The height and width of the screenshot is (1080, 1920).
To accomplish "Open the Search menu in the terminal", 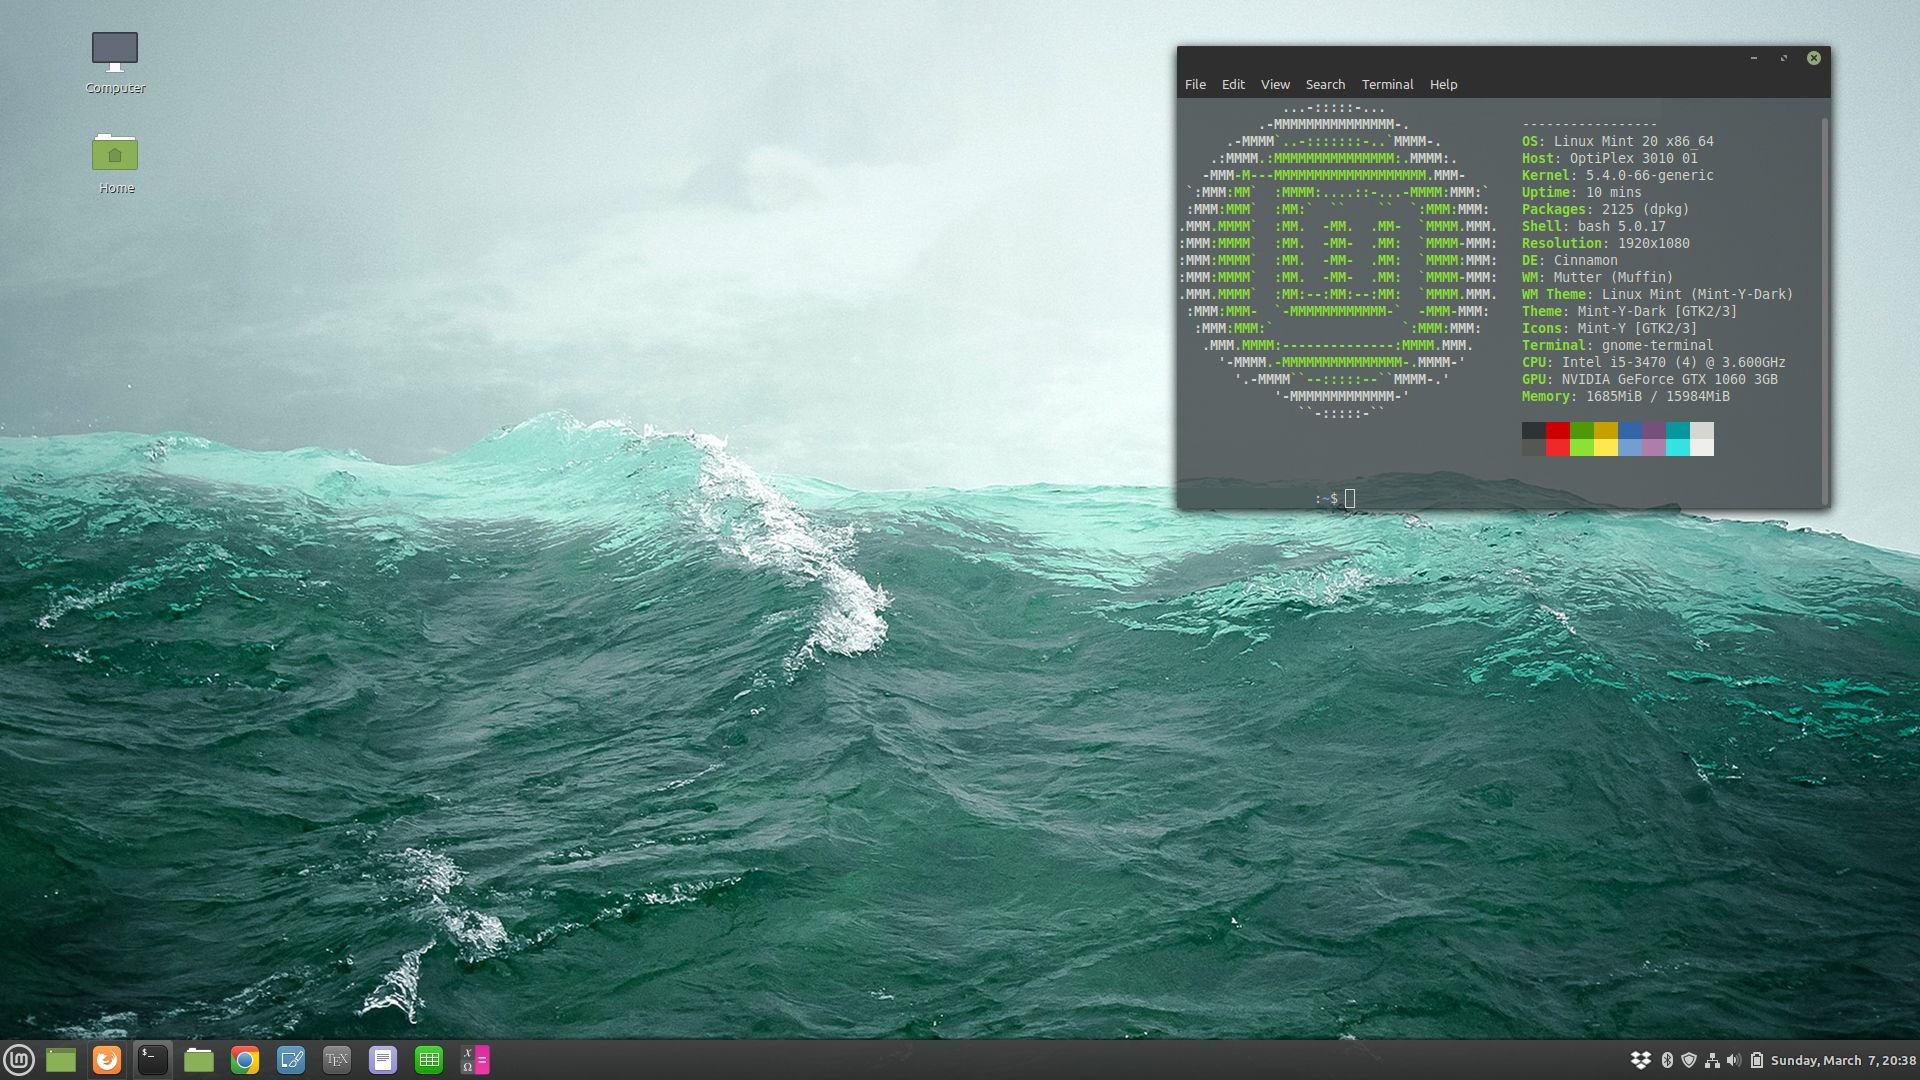I will click(1326, 84).
